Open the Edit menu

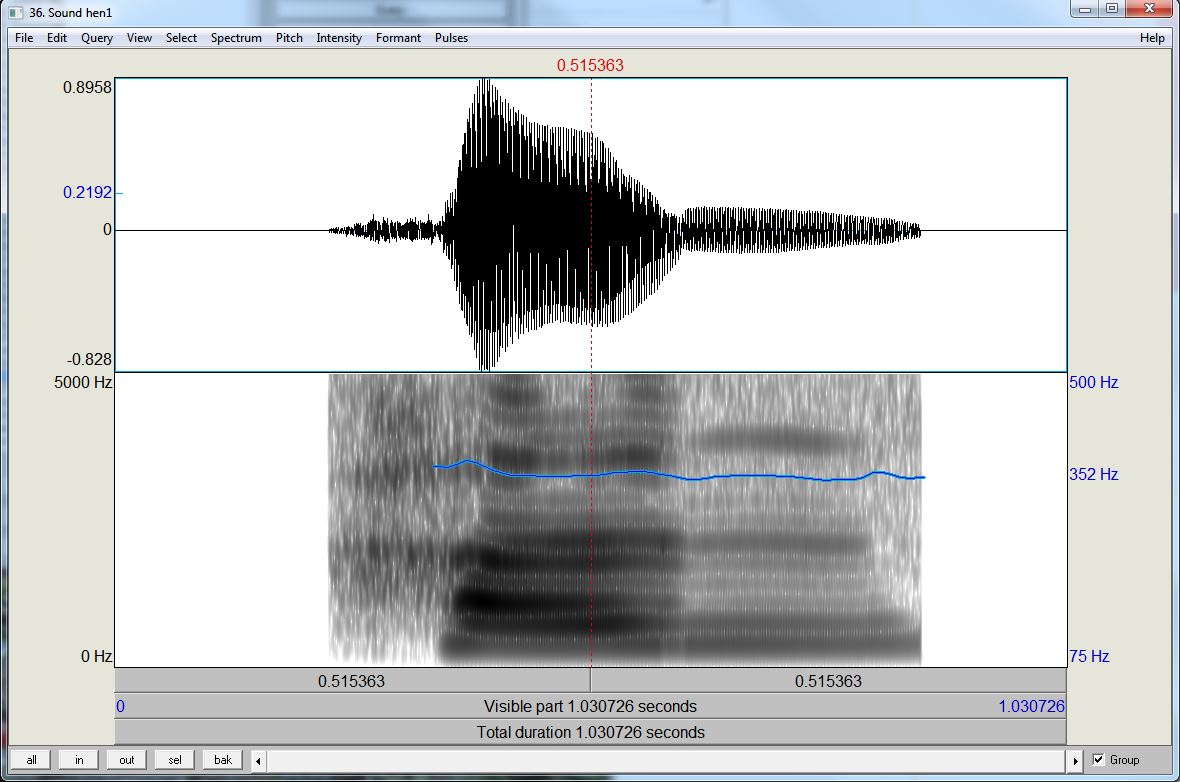click(57, 38)
